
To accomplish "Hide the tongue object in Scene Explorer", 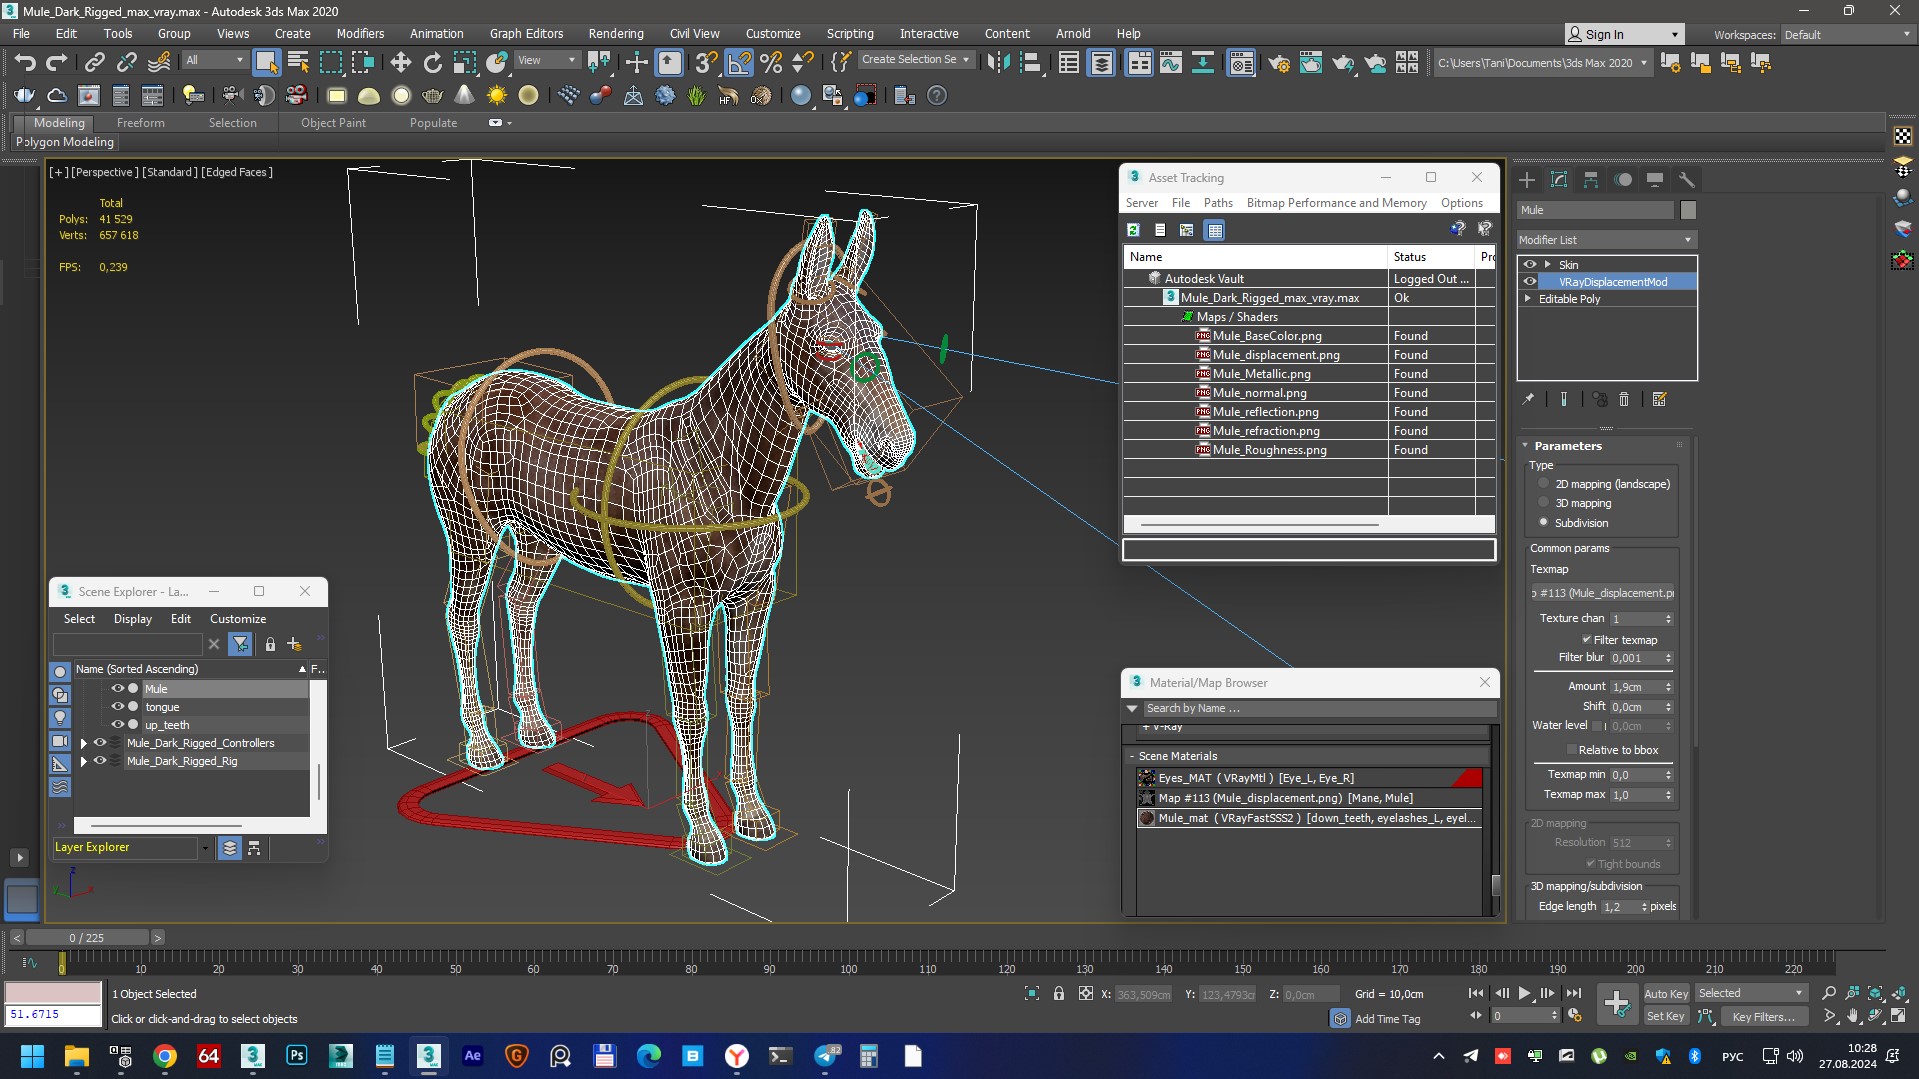I will tap(117, 707).
